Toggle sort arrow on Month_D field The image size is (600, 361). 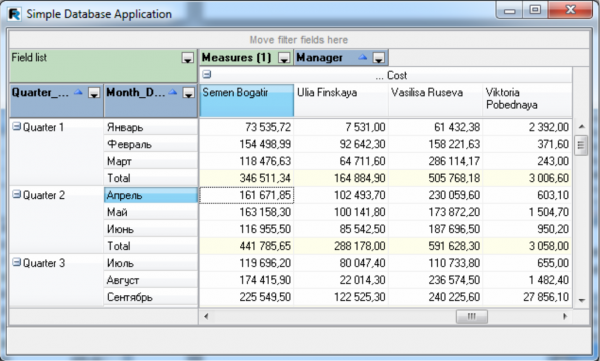point(173,92)
